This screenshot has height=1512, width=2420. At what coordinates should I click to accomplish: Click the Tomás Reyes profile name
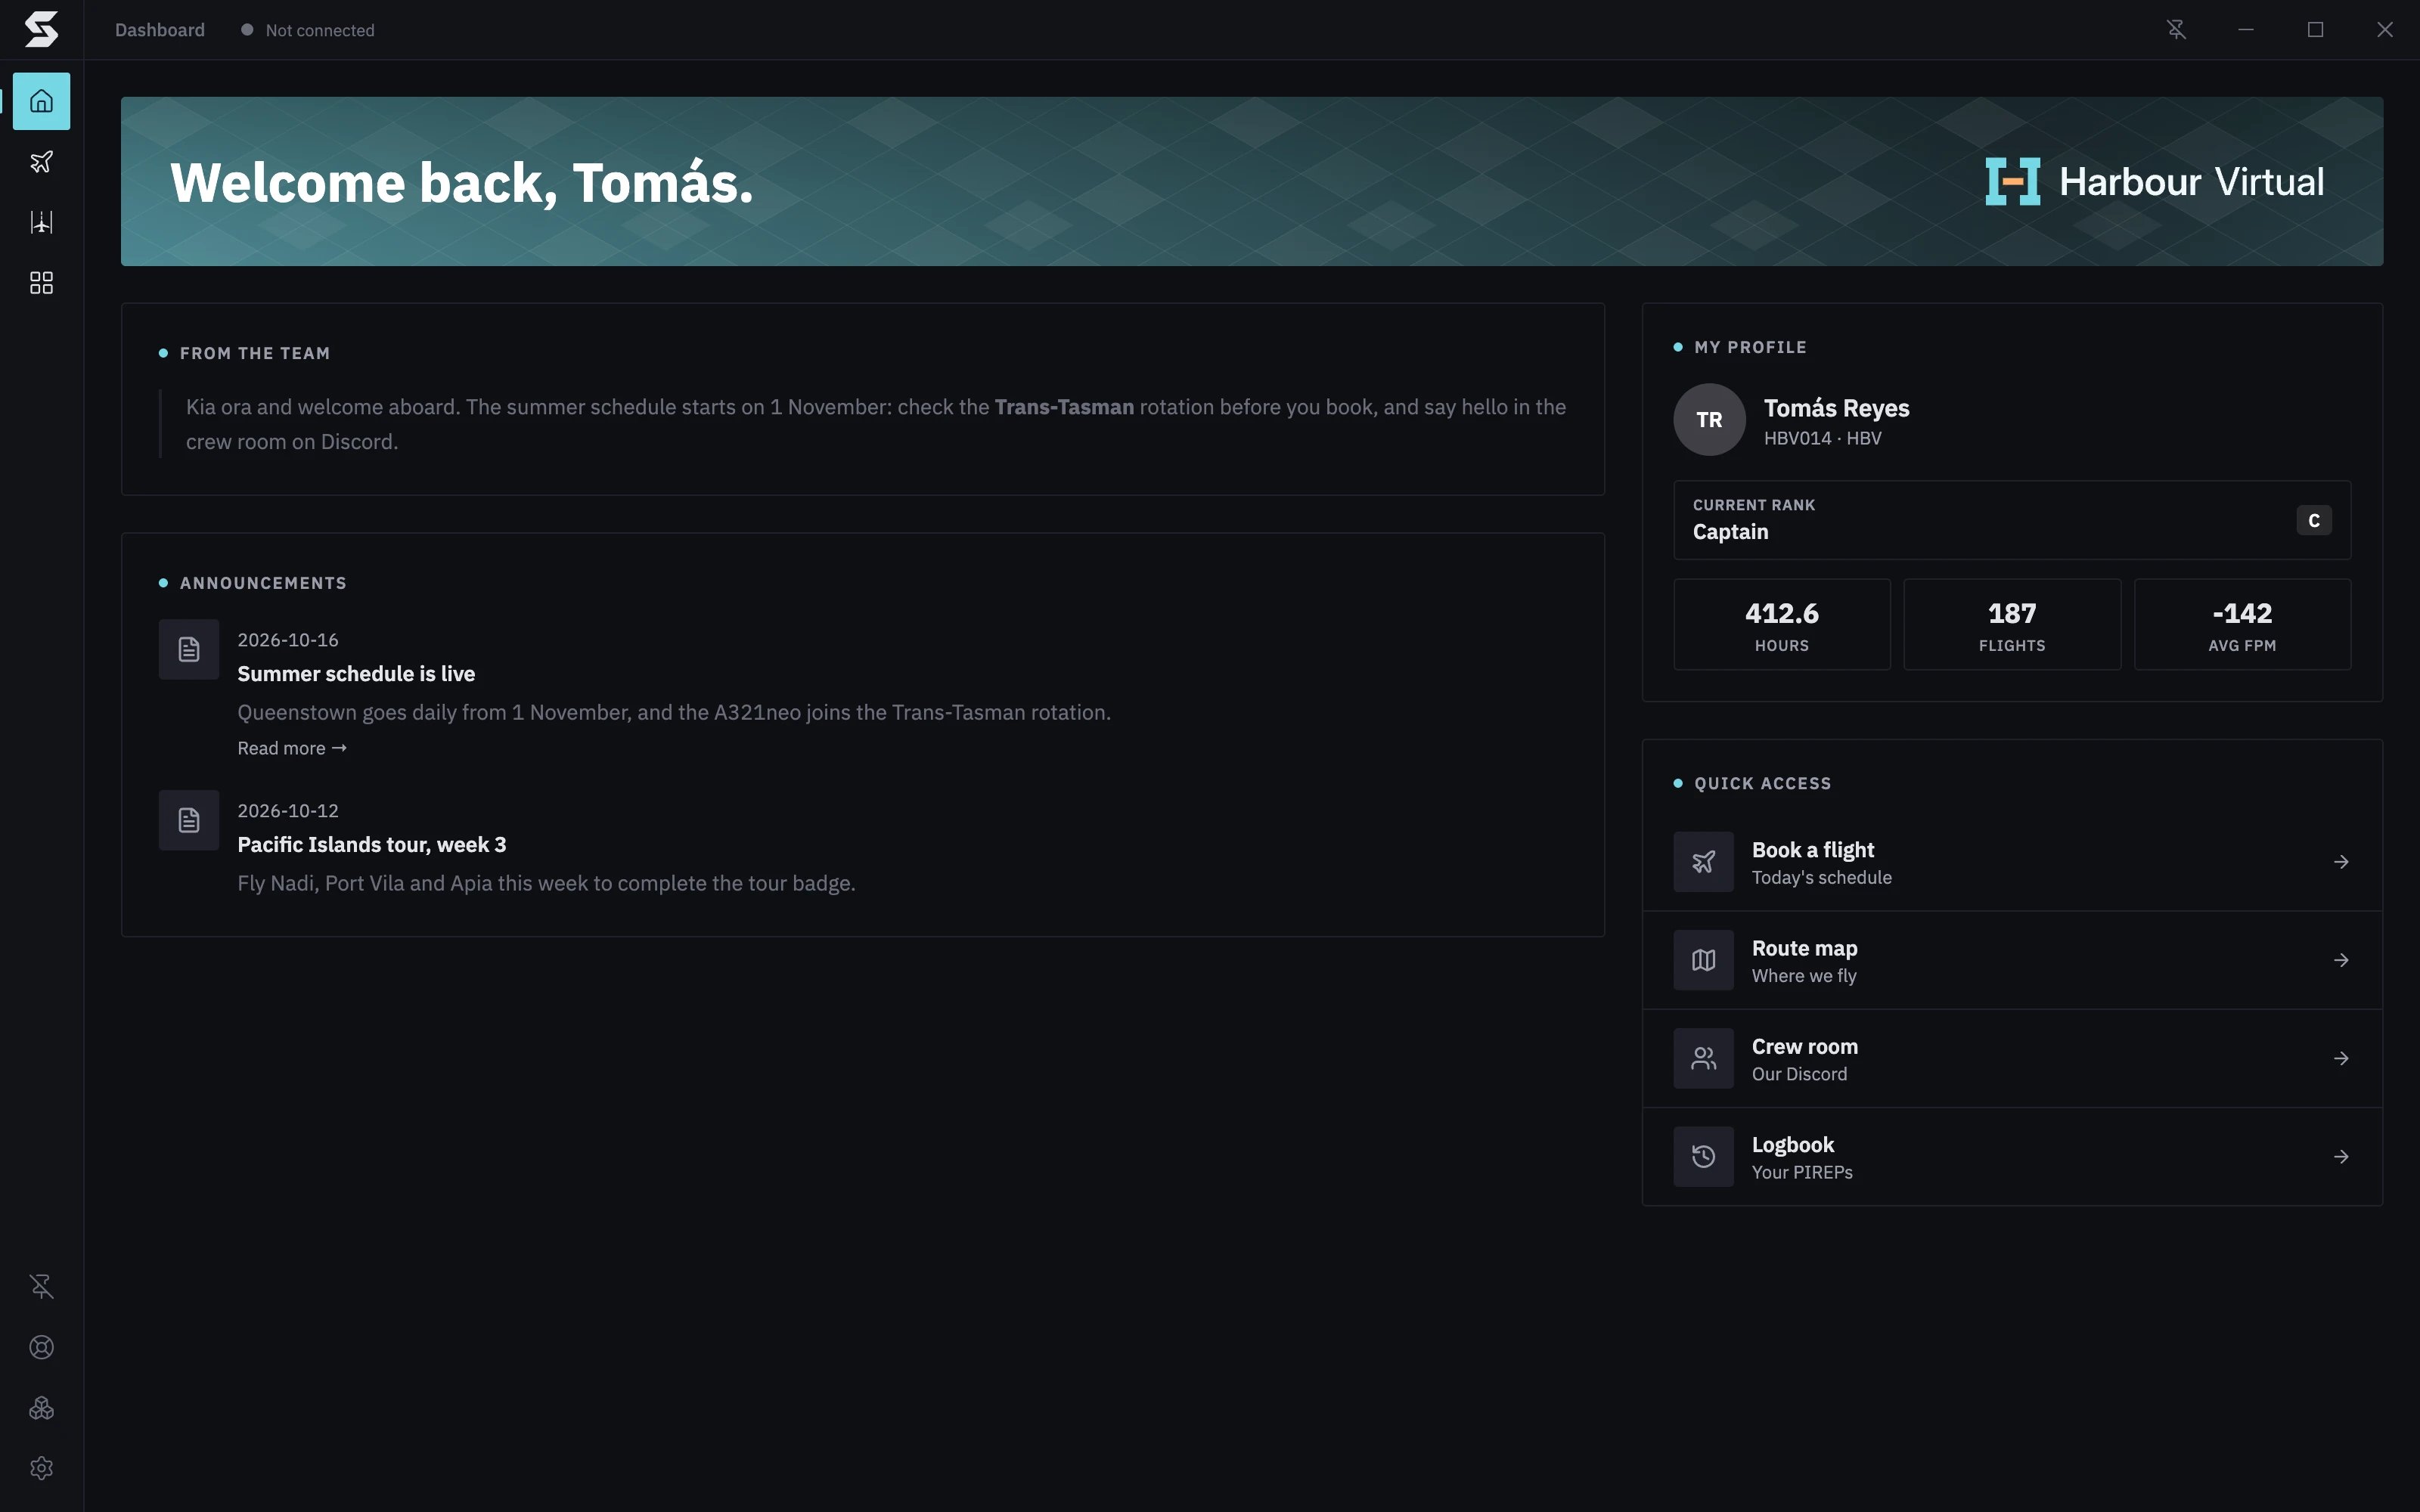click(1836, 408)
